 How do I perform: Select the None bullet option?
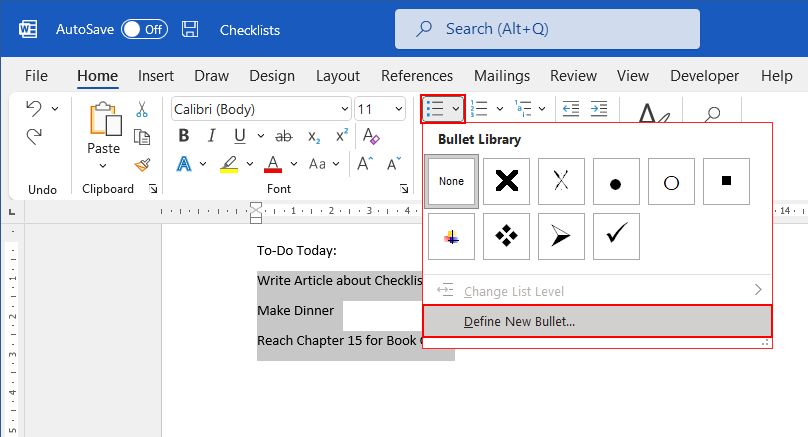coord(451,181)
